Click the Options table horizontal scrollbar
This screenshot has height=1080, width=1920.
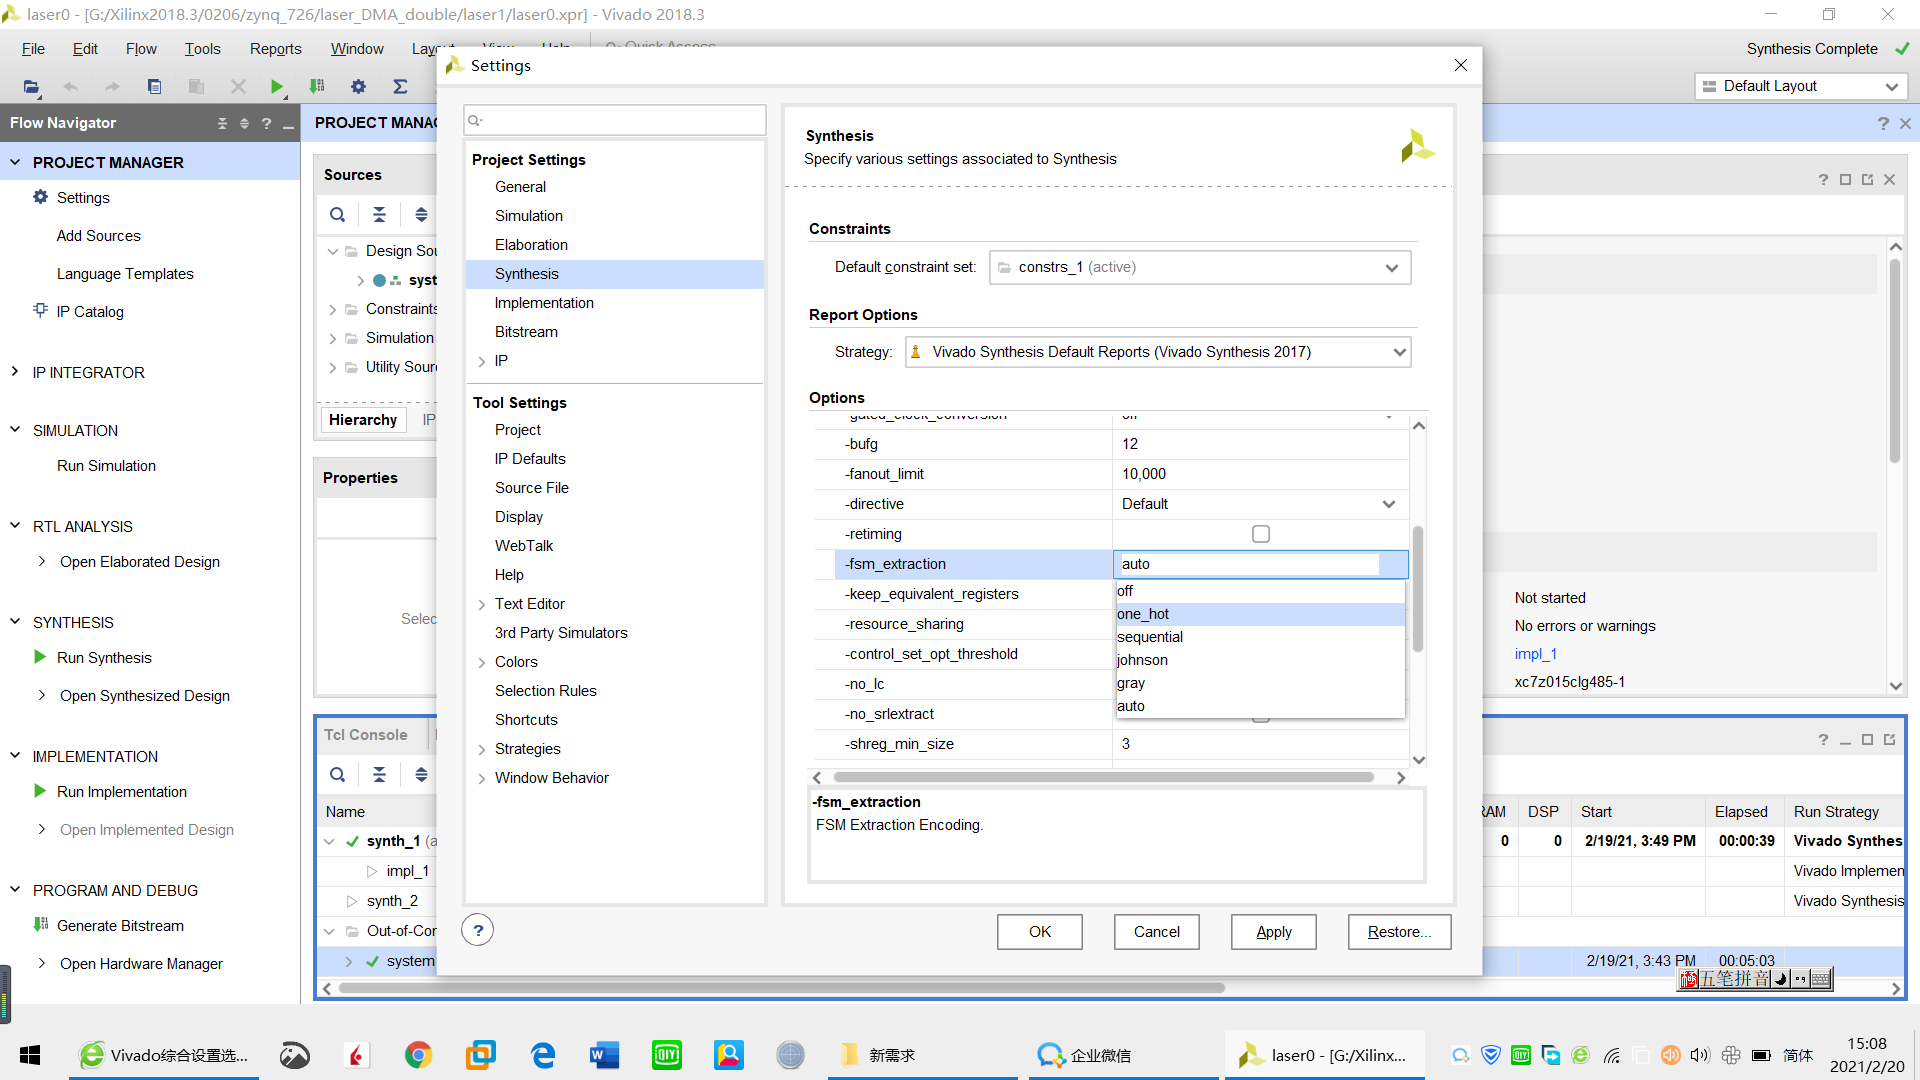(x=1103, y=777)
